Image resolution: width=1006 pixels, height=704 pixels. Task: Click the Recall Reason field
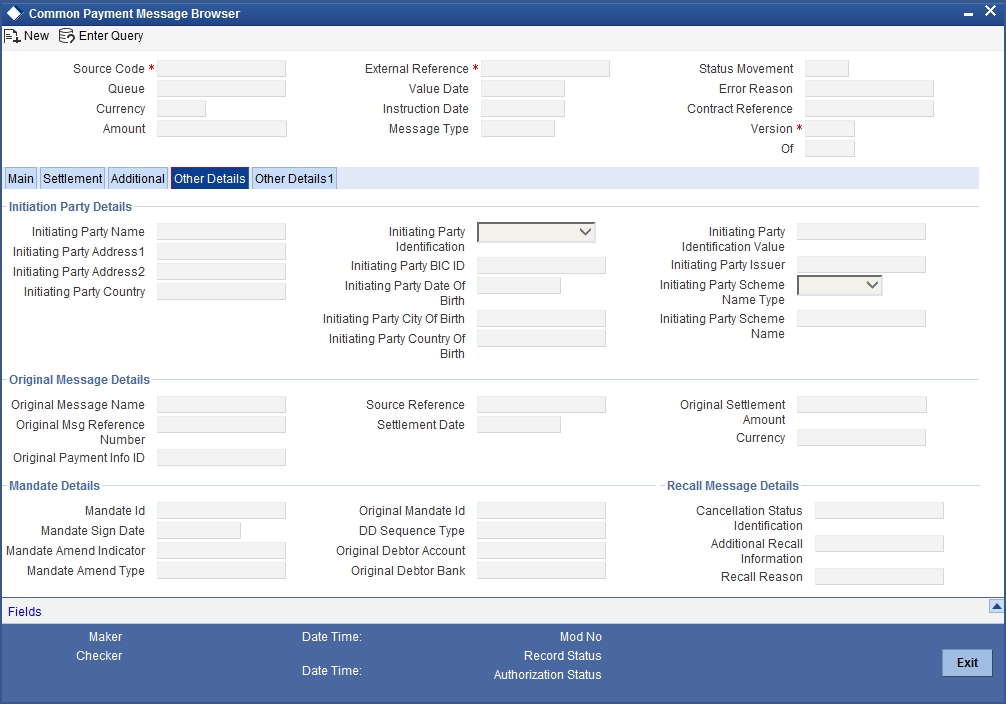pos(880,576)
